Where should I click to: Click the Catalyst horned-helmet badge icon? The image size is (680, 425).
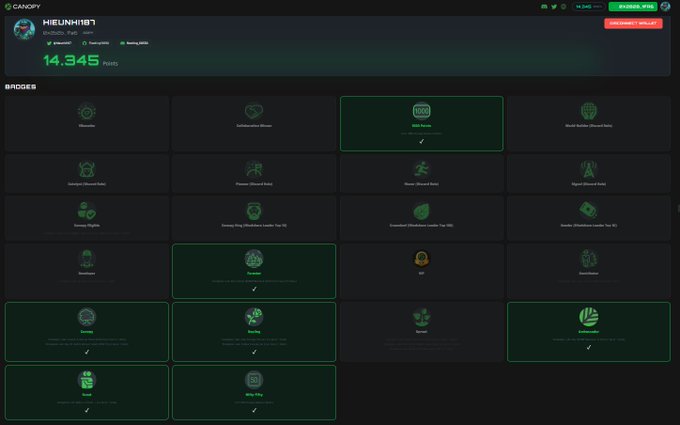(87, 170)
